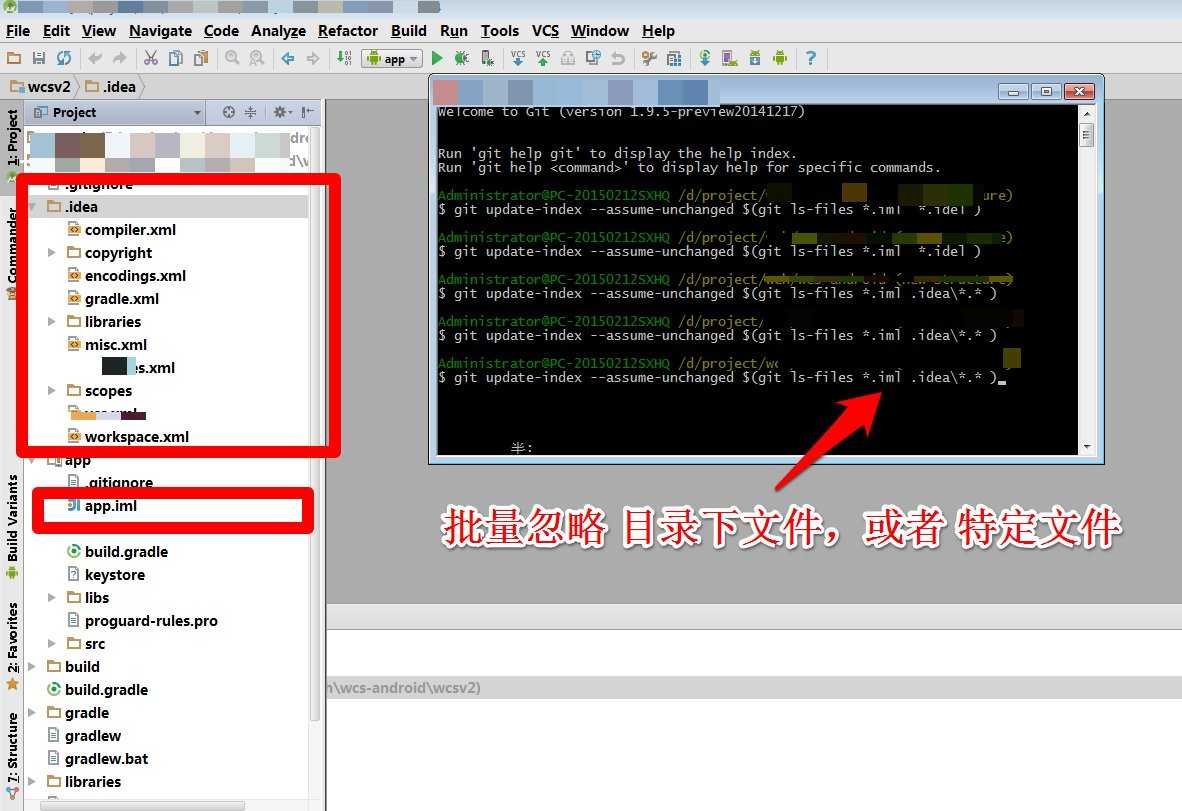
Task: Expand the build folder arrow
Action: tap(32, 666)
